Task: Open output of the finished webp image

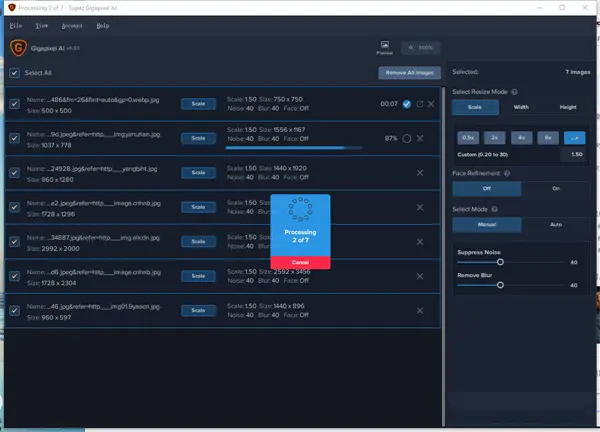Action: click(419, 104)
